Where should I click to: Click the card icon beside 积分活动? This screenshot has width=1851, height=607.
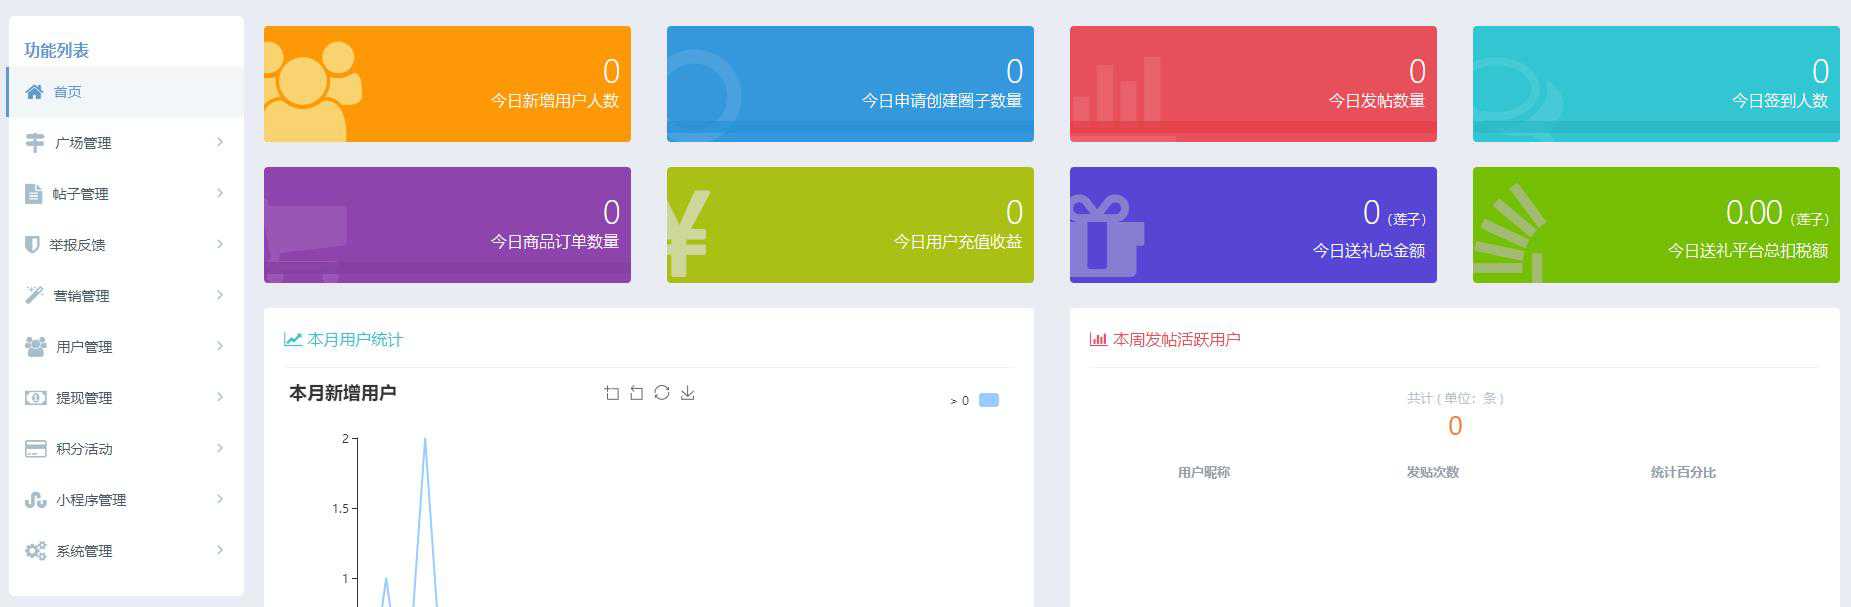pos(35,449)
